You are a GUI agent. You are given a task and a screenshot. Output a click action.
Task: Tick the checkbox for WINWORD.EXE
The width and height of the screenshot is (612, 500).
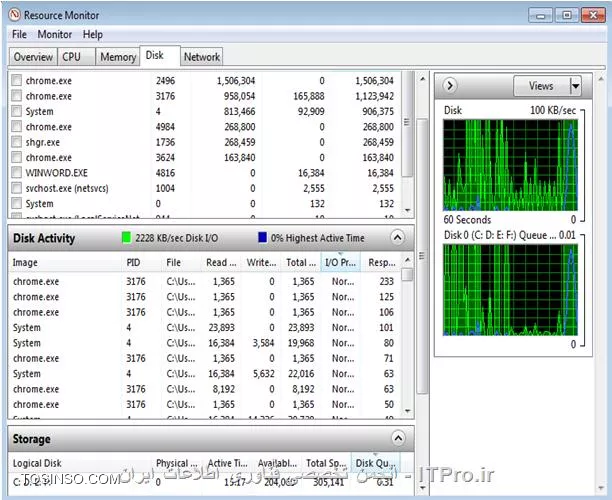click(16, 173)
